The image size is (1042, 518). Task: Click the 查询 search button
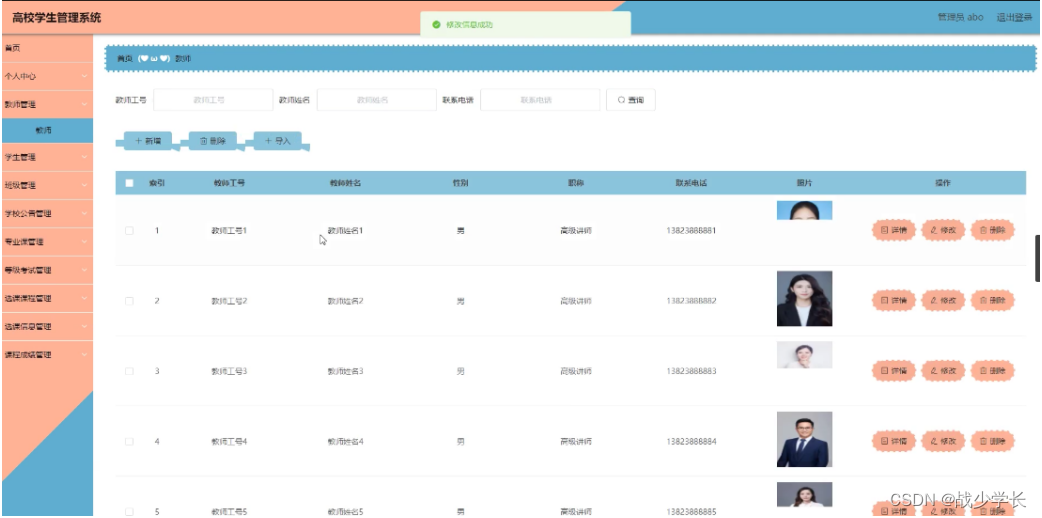point(631,100)
